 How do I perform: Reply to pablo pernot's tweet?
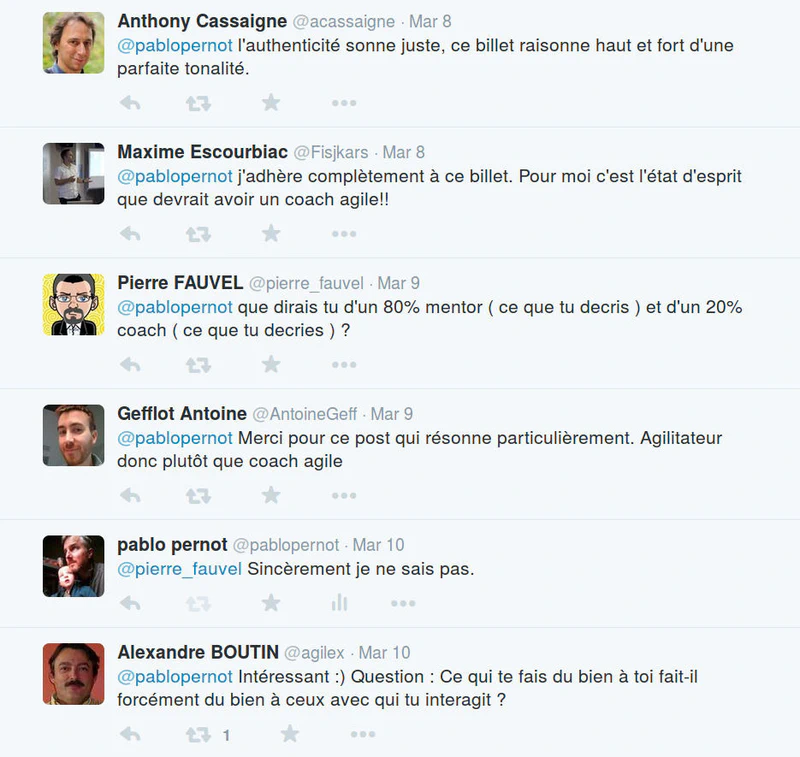(130, 602)
